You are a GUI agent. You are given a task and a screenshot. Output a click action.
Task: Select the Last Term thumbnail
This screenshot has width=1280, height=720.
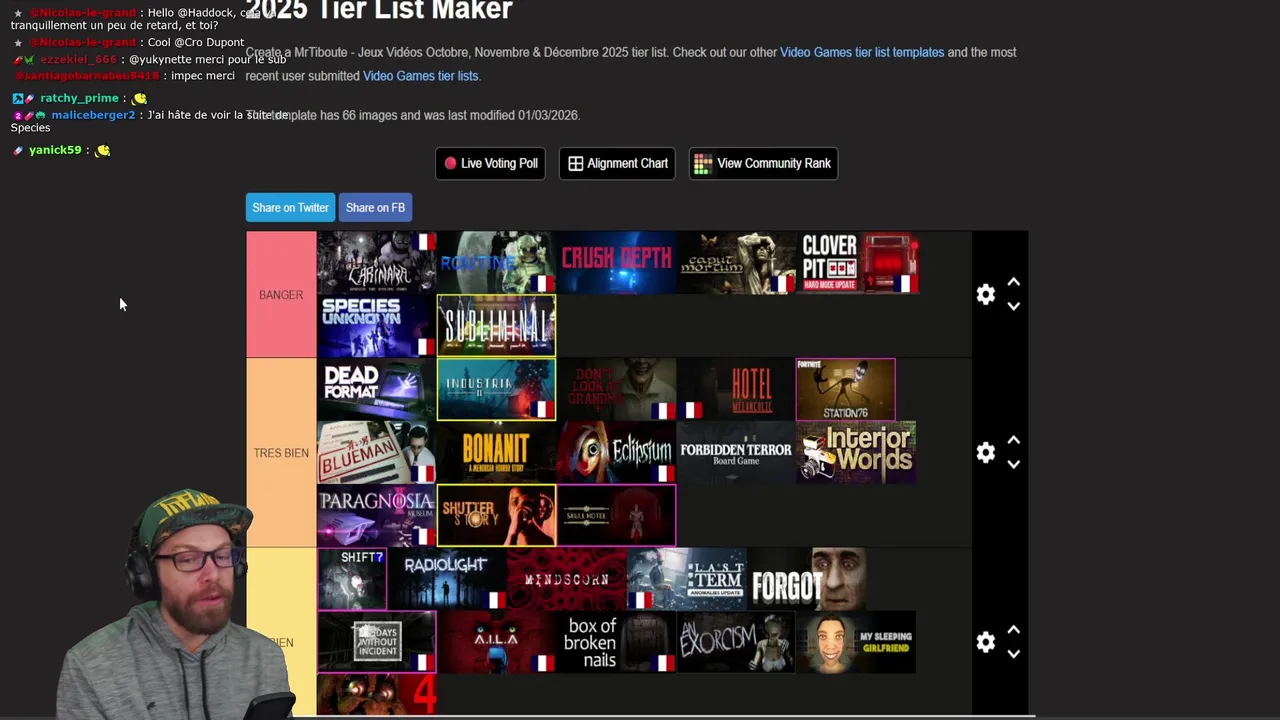tap(686, 579)
